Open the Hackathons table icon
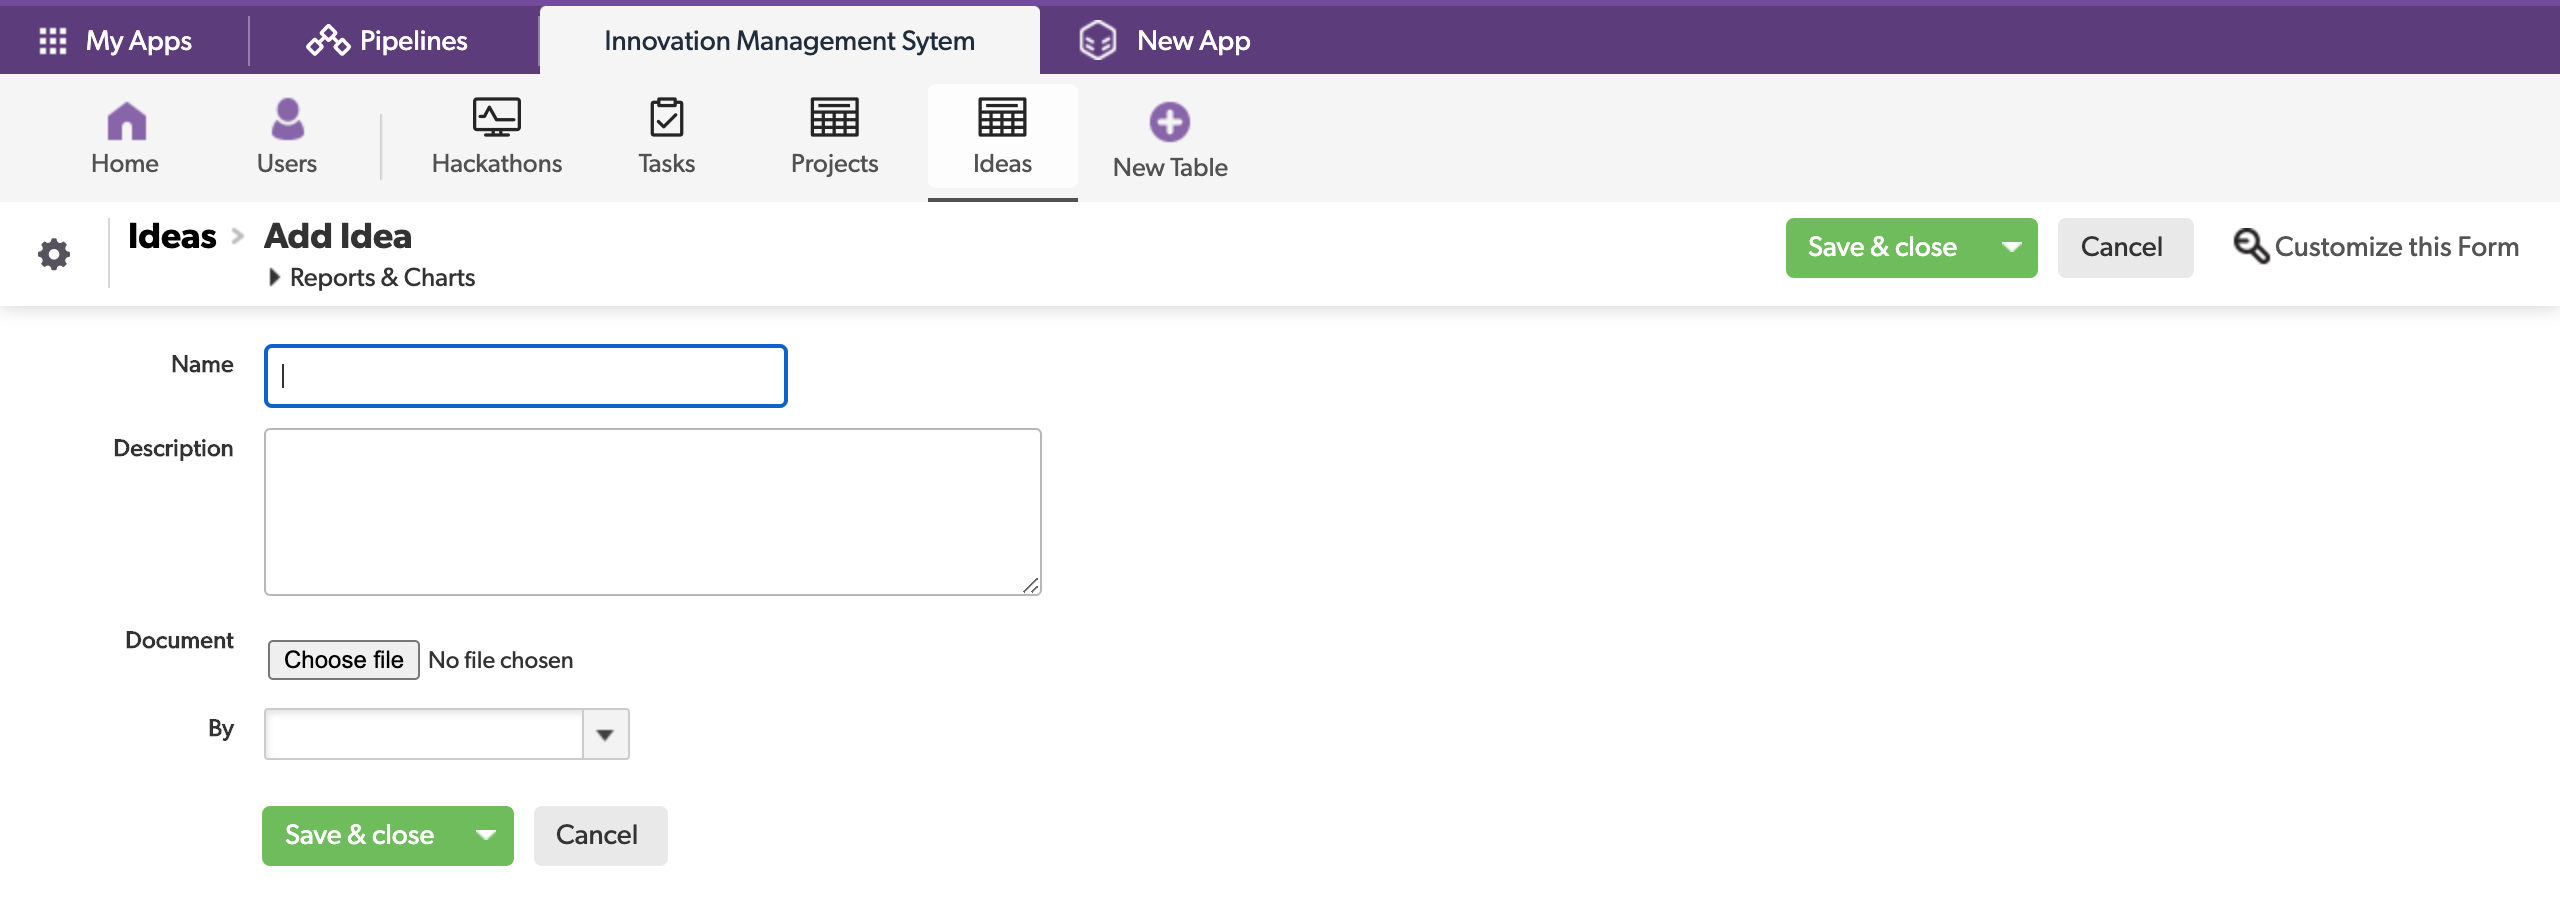This screenshot has width=2560, height=924. (497, 117)
